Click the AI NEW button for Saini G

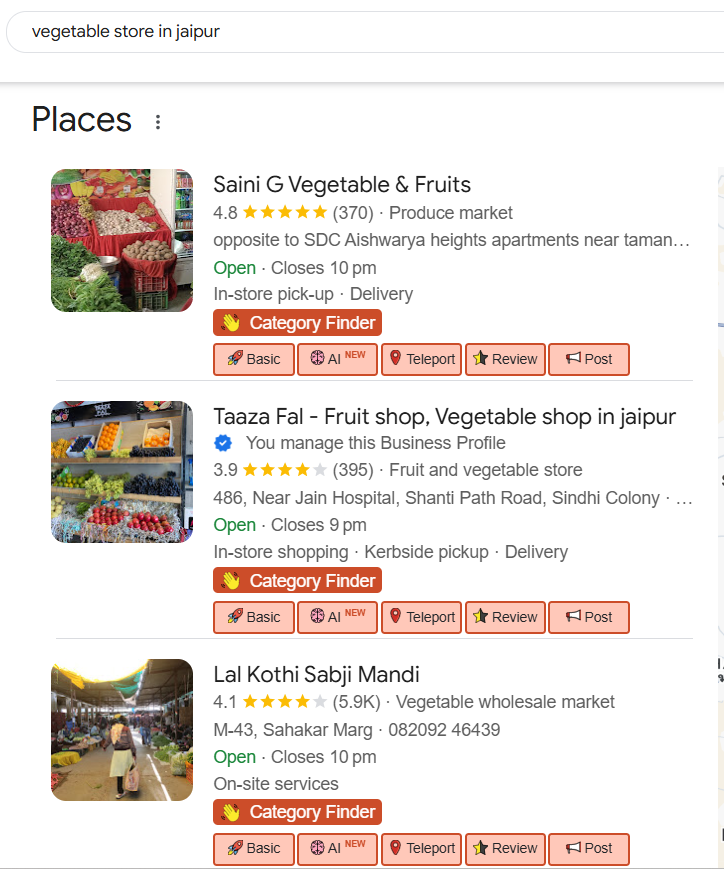(337, 359)
